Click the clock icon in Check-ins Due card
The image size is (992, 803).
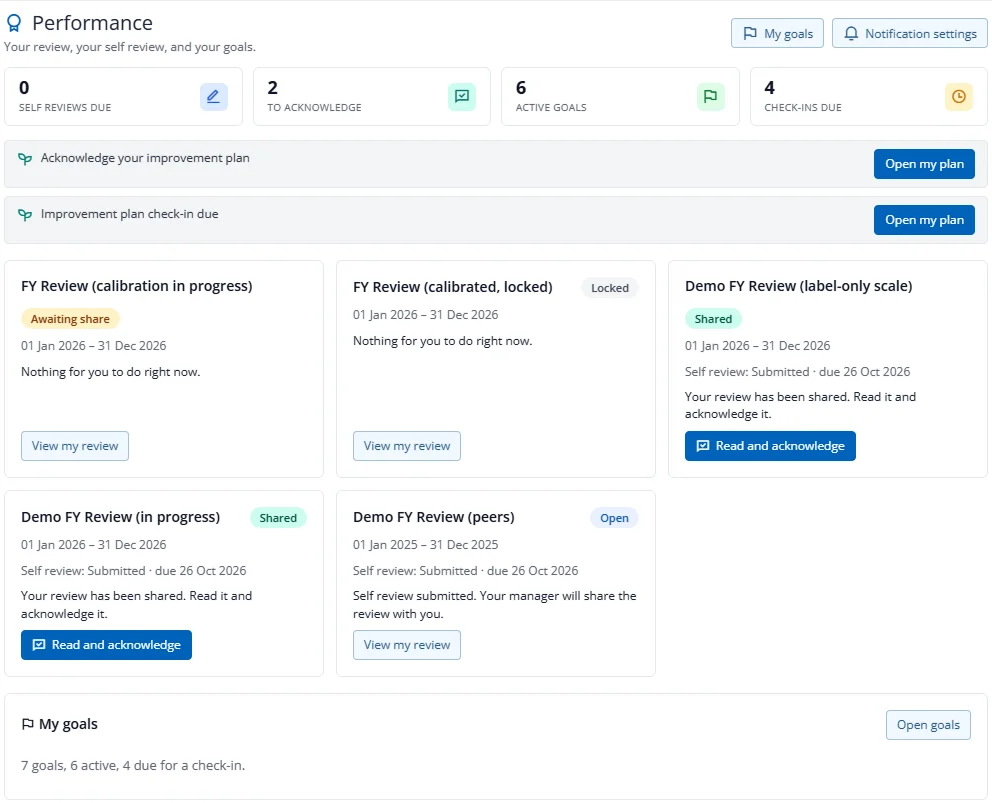coord(959,97)
